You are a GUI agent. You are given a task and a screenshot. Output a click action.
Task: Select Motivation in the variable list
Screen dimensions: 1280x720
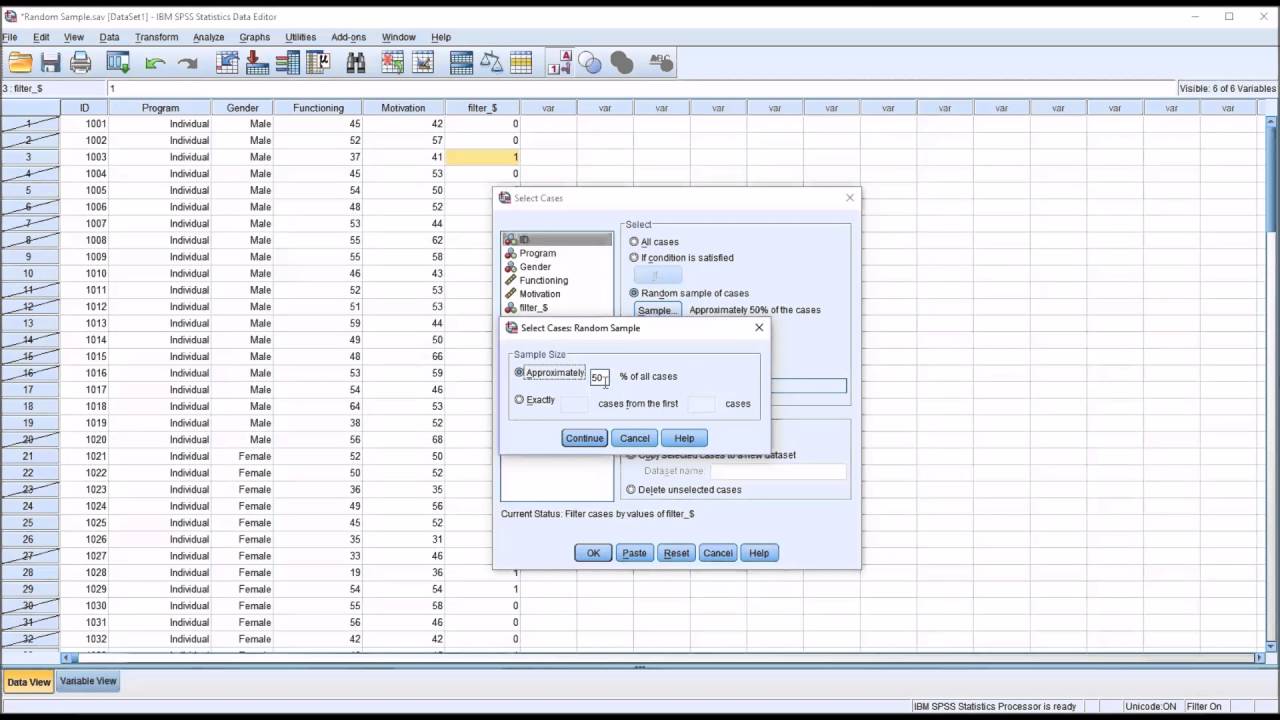[557, 294]
